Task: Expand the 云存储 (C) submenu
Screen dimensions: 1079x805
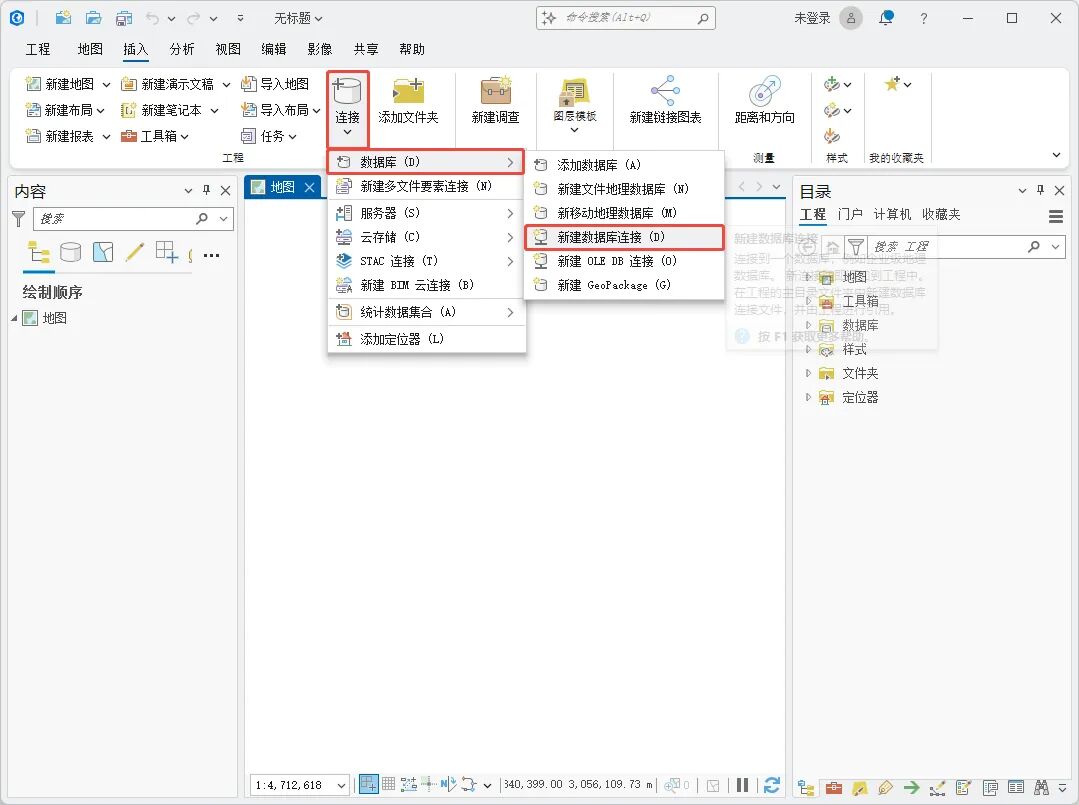Action: click(x=426, y=237)
